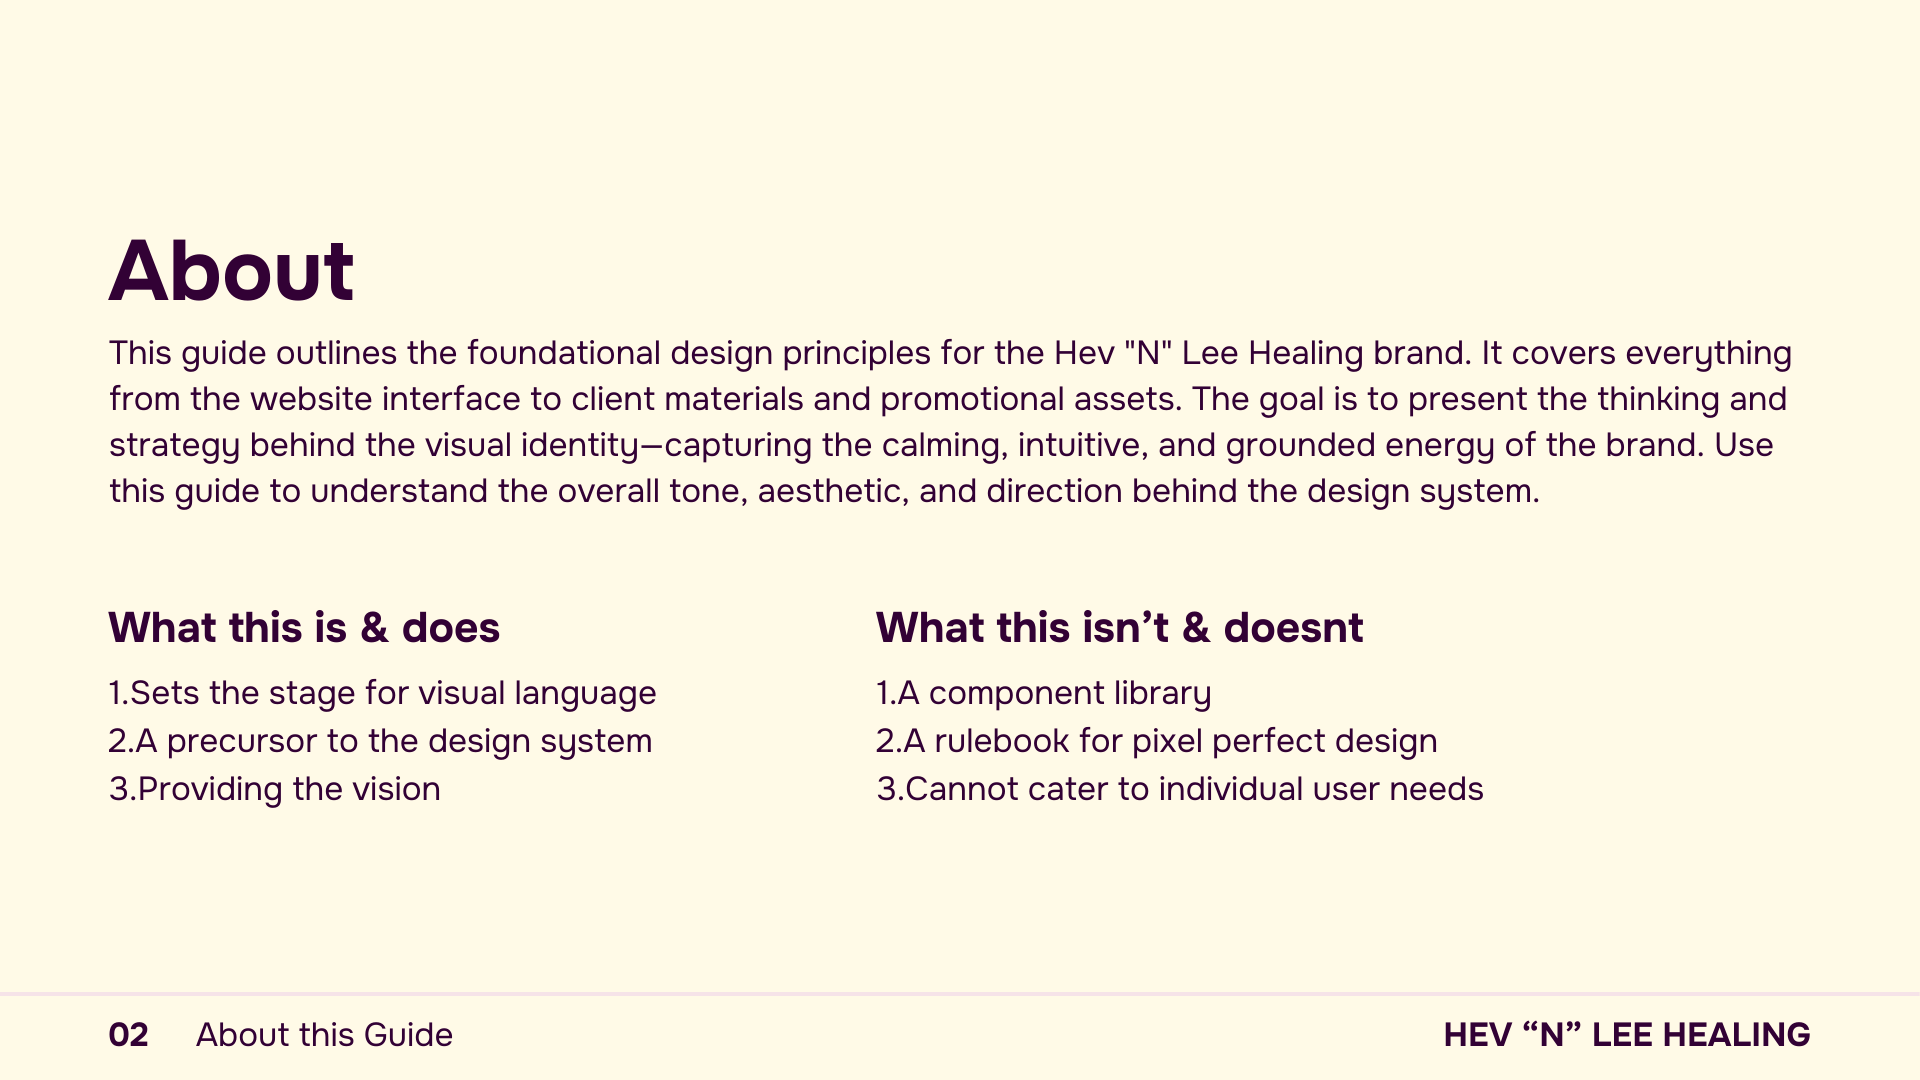The height and width of the screenshot is (1080, 1920).
Task: Select 'A rulebook for pixel perfect design' item
Action: tap(1156, 741)
